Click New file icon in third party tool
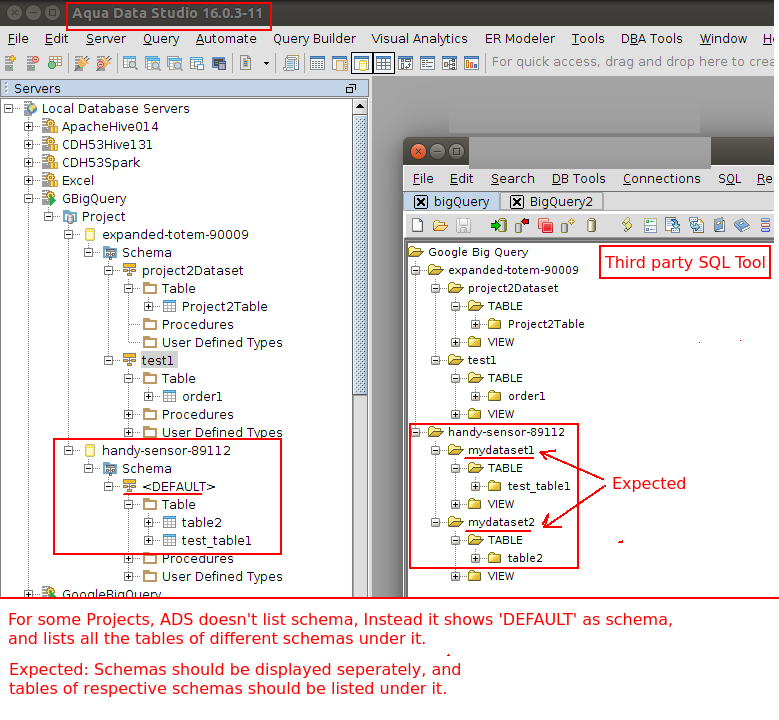This screenshot has height=720, width=779. click(418, 226)
